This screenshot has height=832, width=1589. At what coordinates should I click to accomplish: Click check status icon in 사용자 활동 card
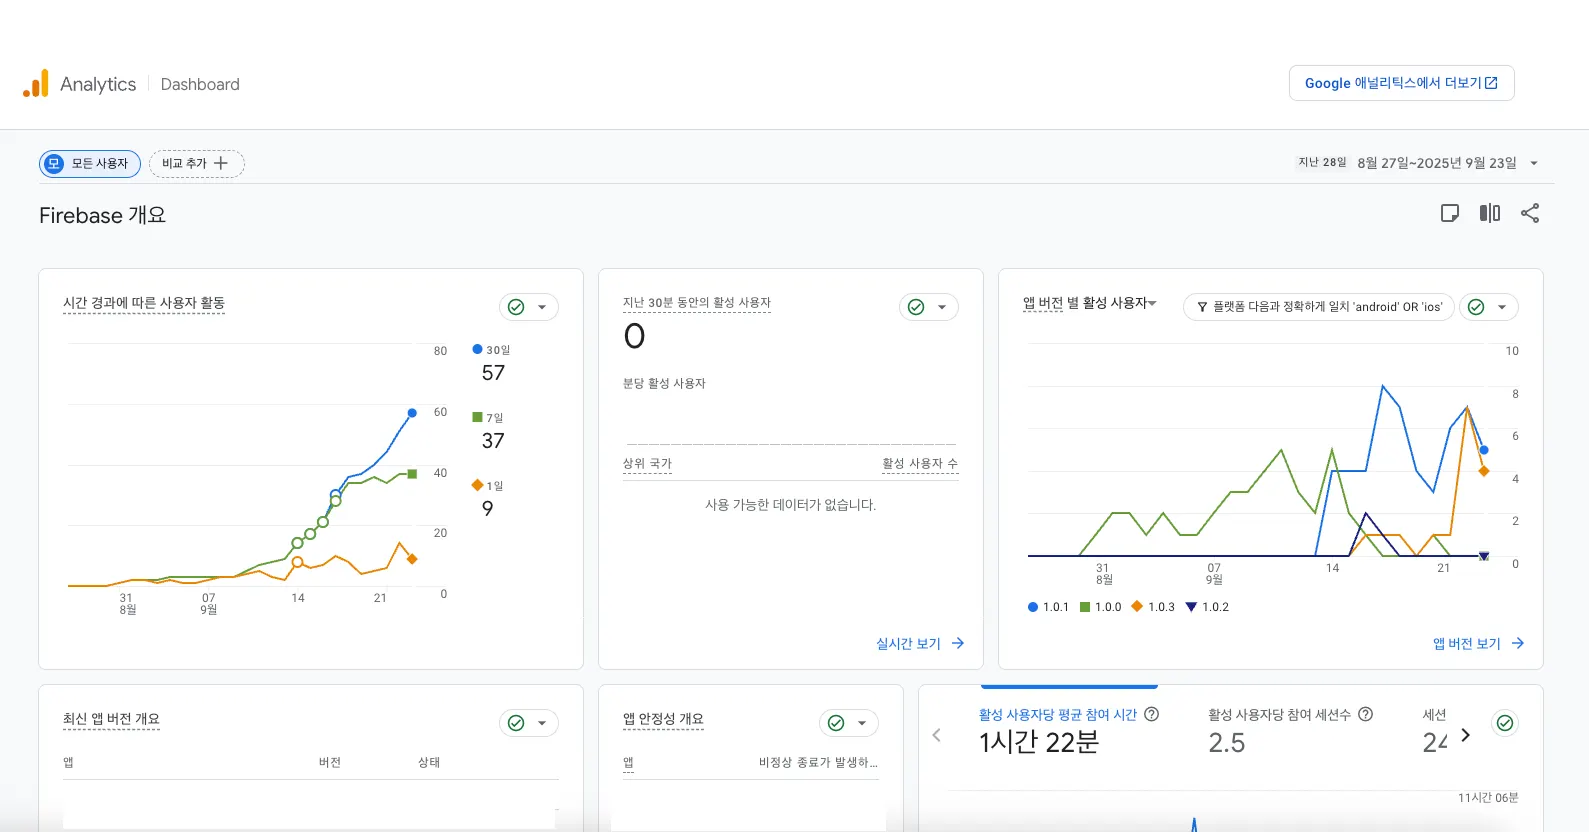click(x=516, y=307)
